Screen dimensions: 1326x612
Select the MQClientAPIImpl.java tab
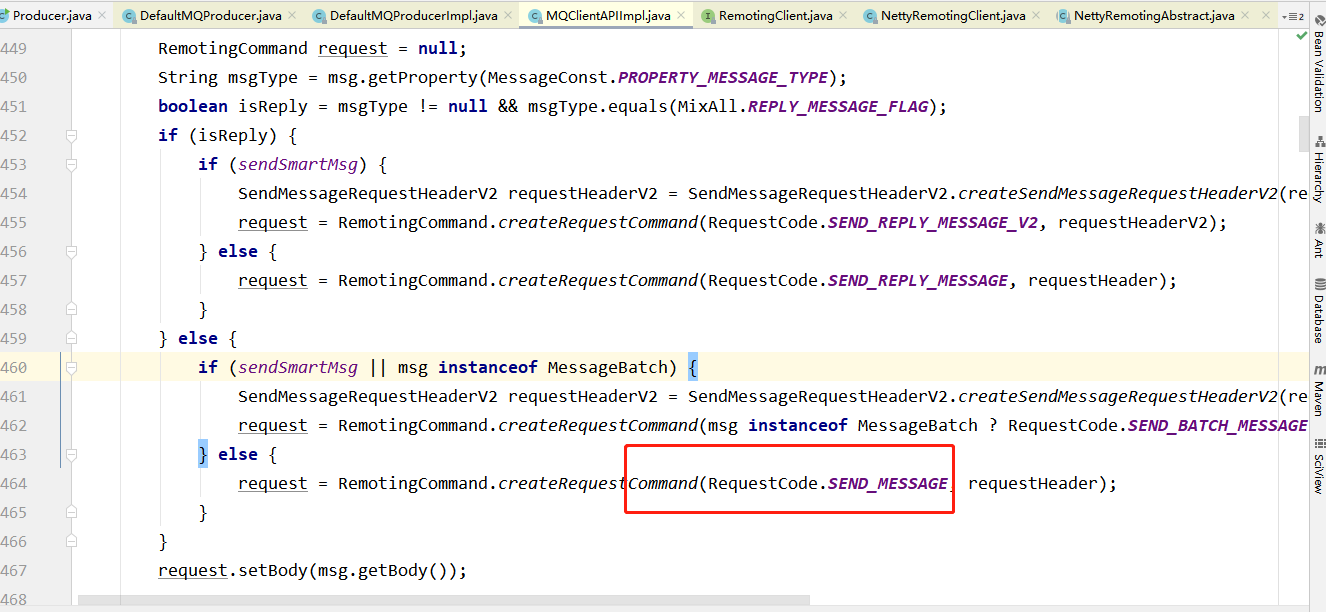coord(607,16)
